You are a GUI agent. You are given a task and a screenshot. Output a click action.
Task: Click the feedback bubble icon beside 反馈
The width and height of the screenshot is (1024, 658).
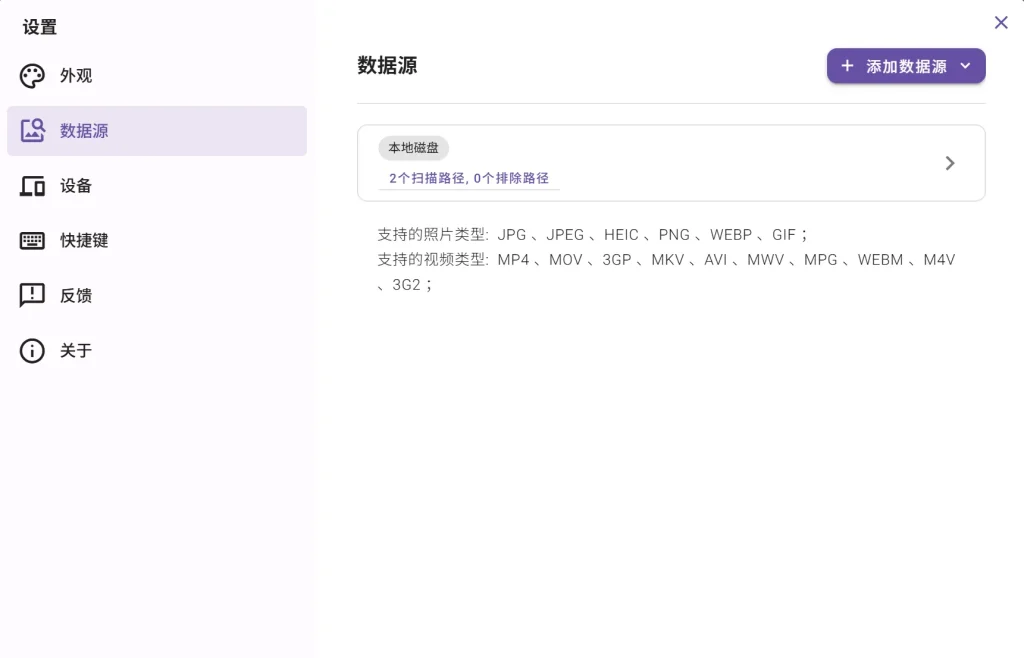coord(33,296)
